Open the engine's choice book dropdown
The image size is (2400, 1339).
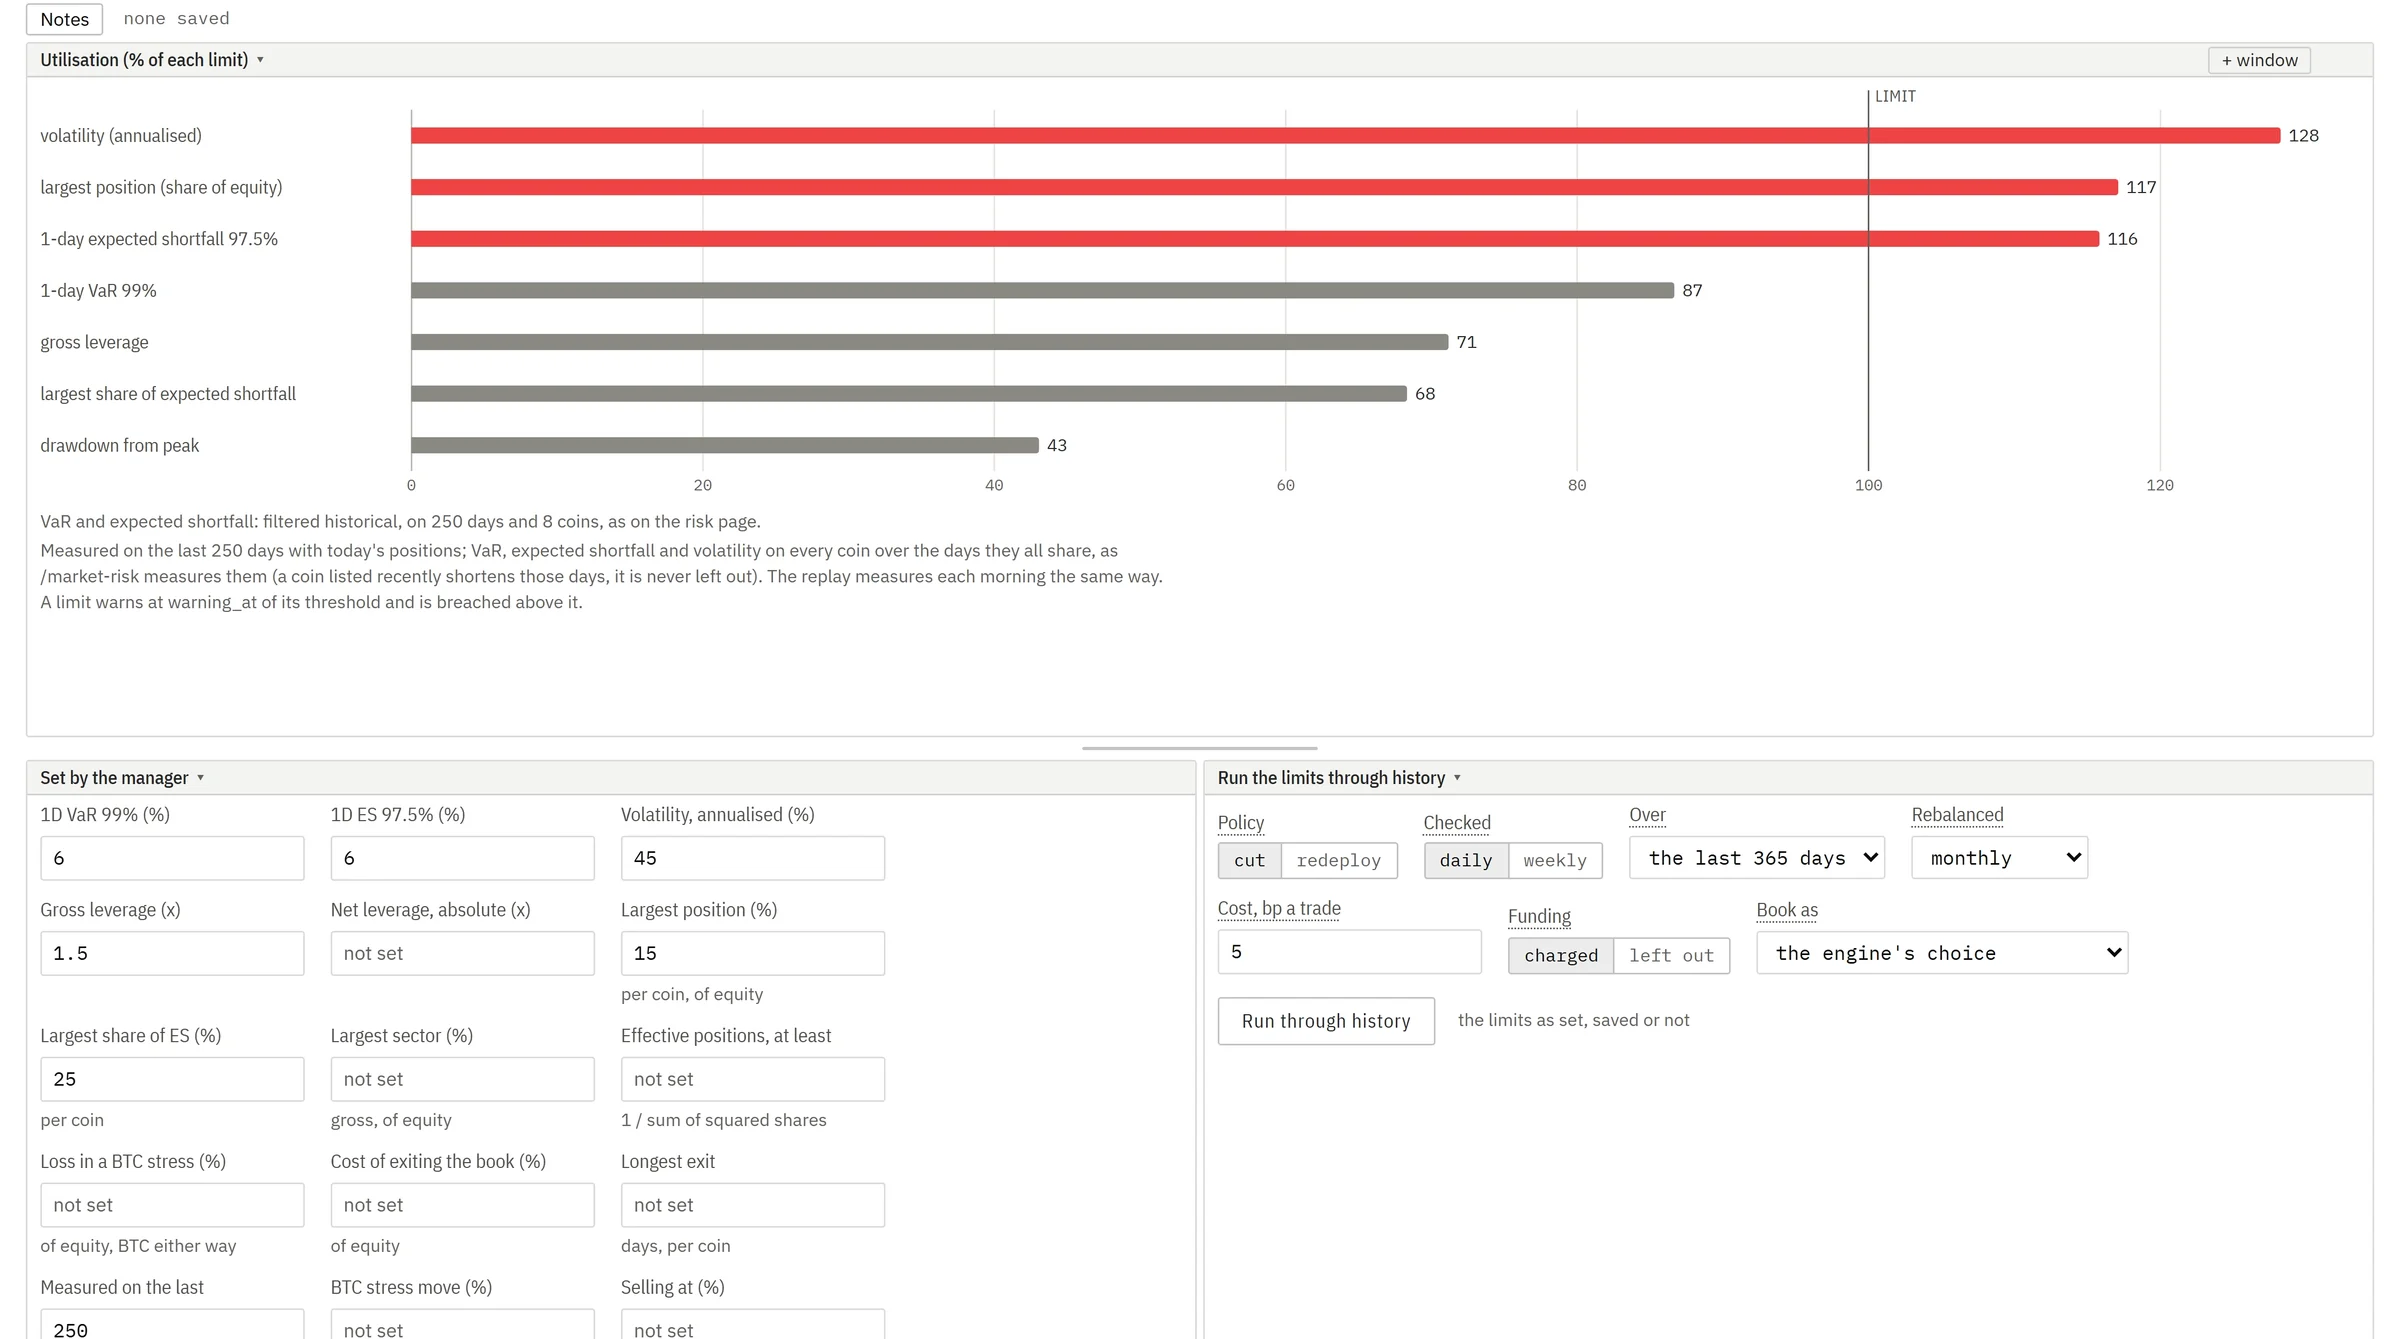[x=1942, y=953]
